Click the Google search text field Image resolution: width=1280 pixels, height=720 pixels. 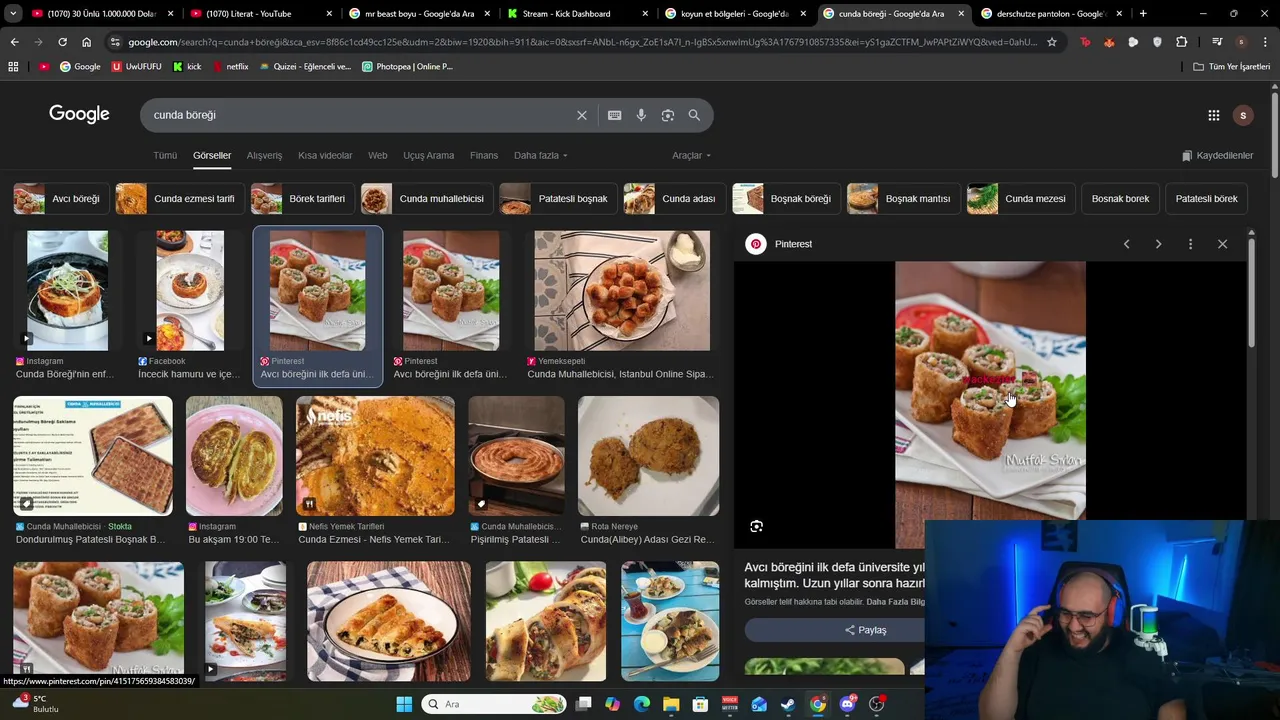click(360, 115)
